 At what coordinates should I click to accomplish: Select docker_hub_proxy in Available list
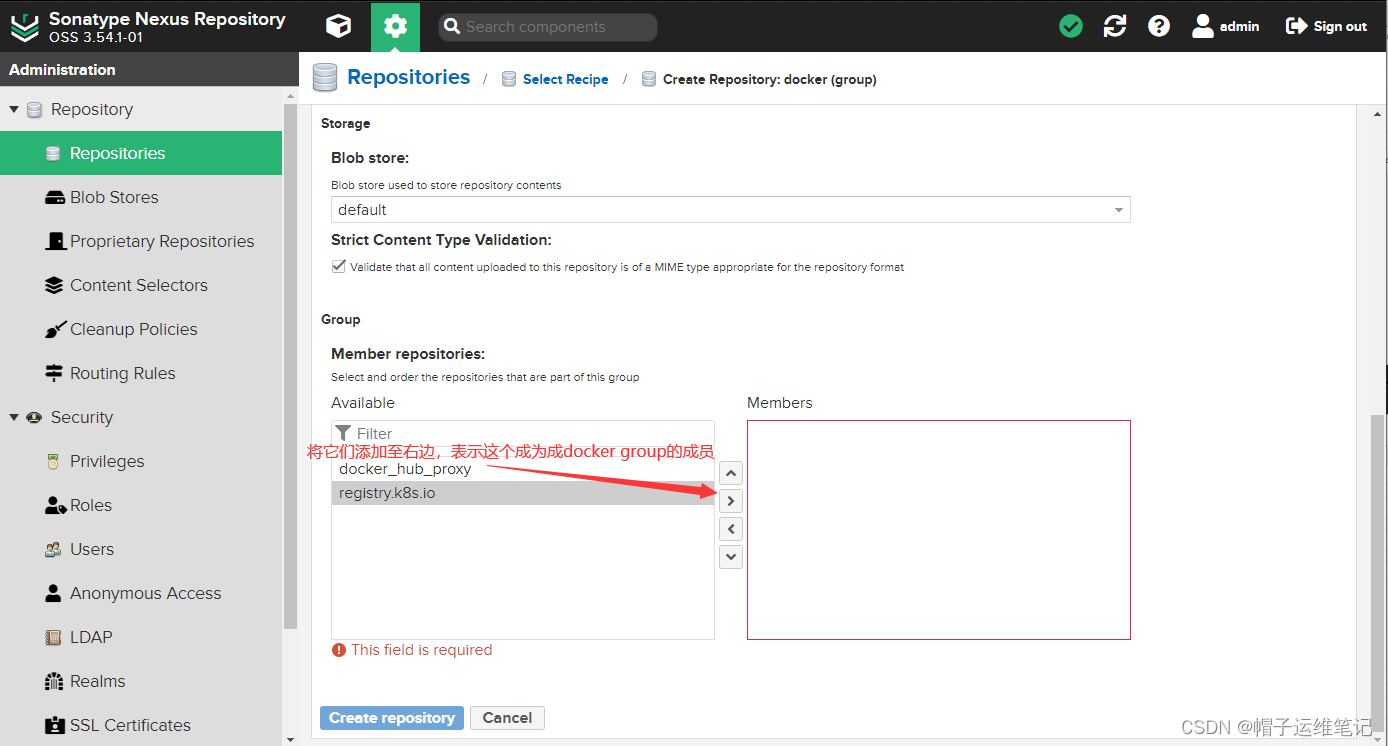click(523, 469)
